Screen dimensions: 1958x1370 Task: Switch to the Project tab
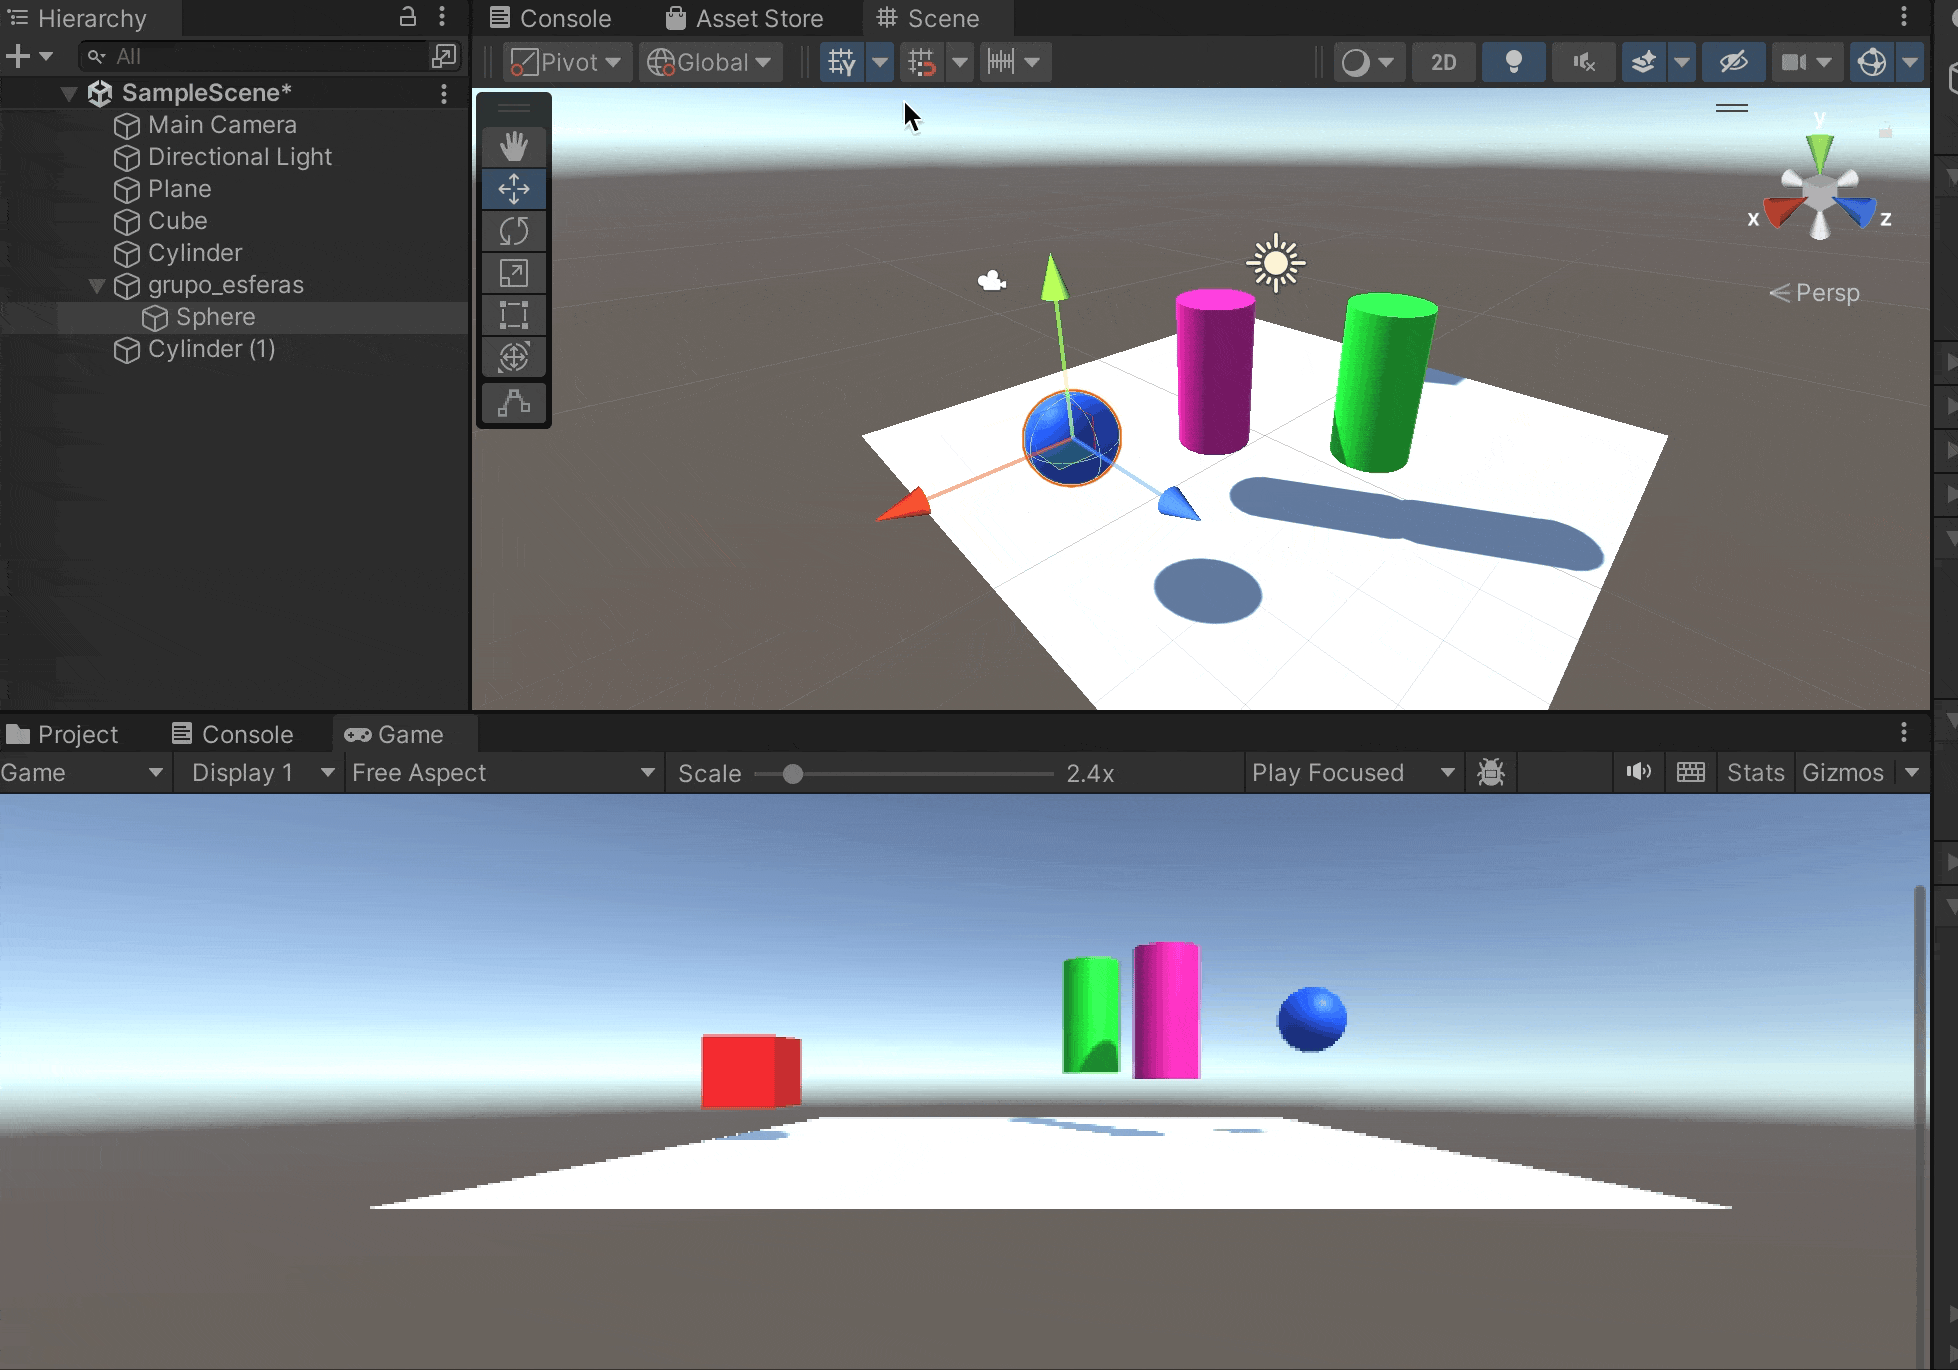click(62, 734)
